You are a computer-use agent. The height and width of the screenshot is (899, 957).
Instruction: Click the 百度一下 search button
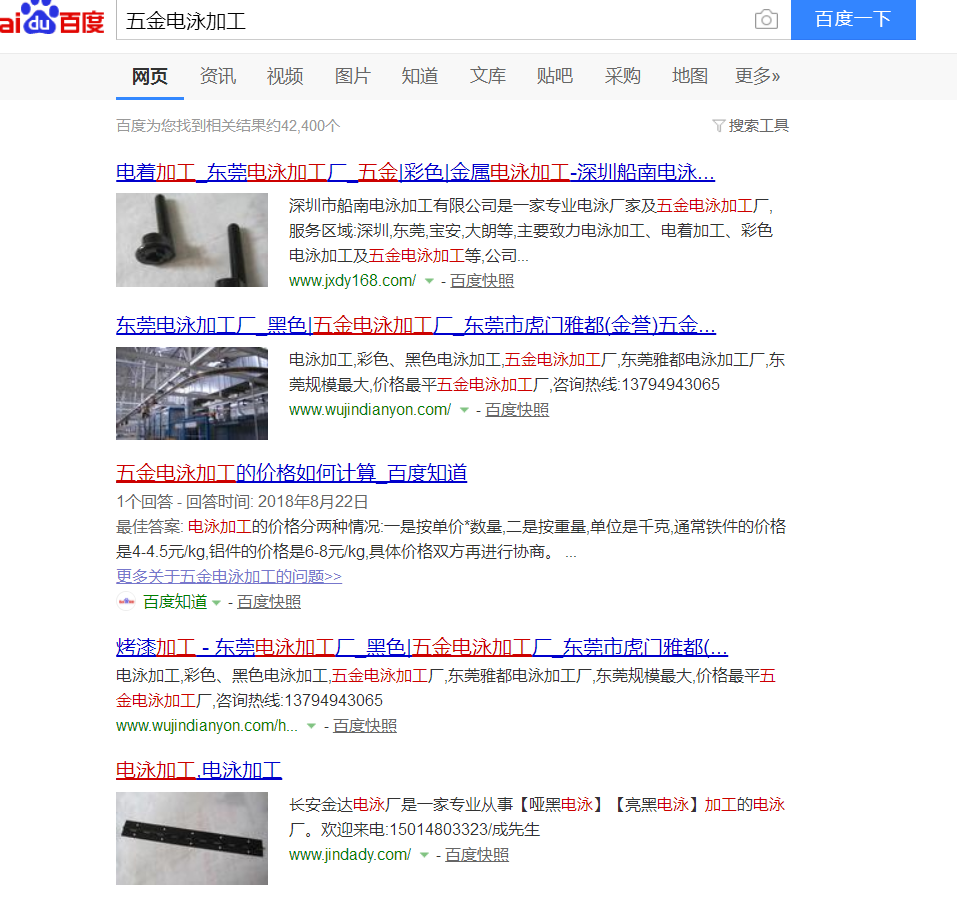tap(853, 20)
